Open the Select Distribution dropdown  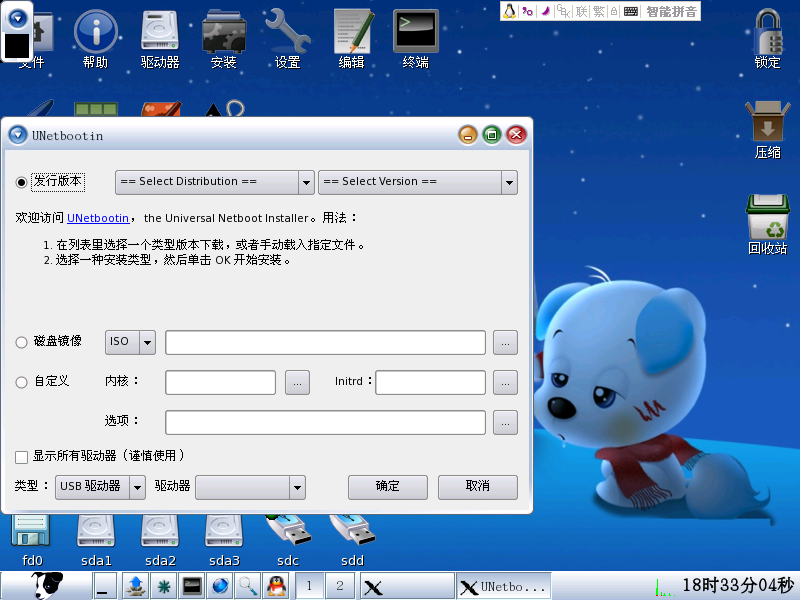tap(214, 182)
